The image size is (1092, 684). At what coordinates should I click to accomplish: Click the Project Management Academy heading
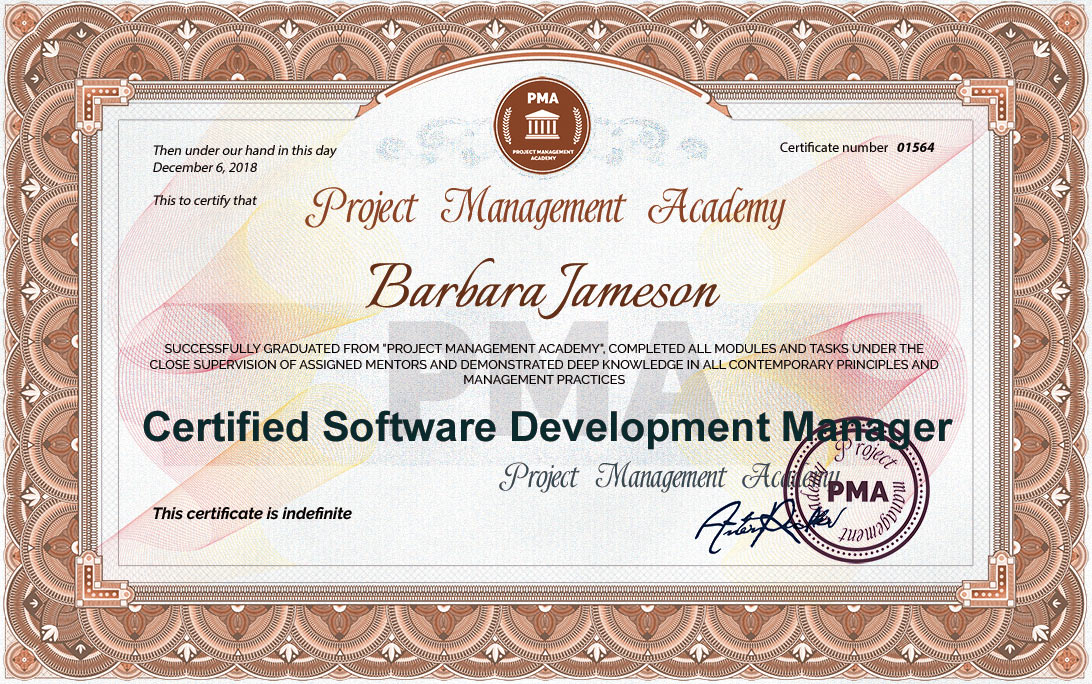point(549,205)
